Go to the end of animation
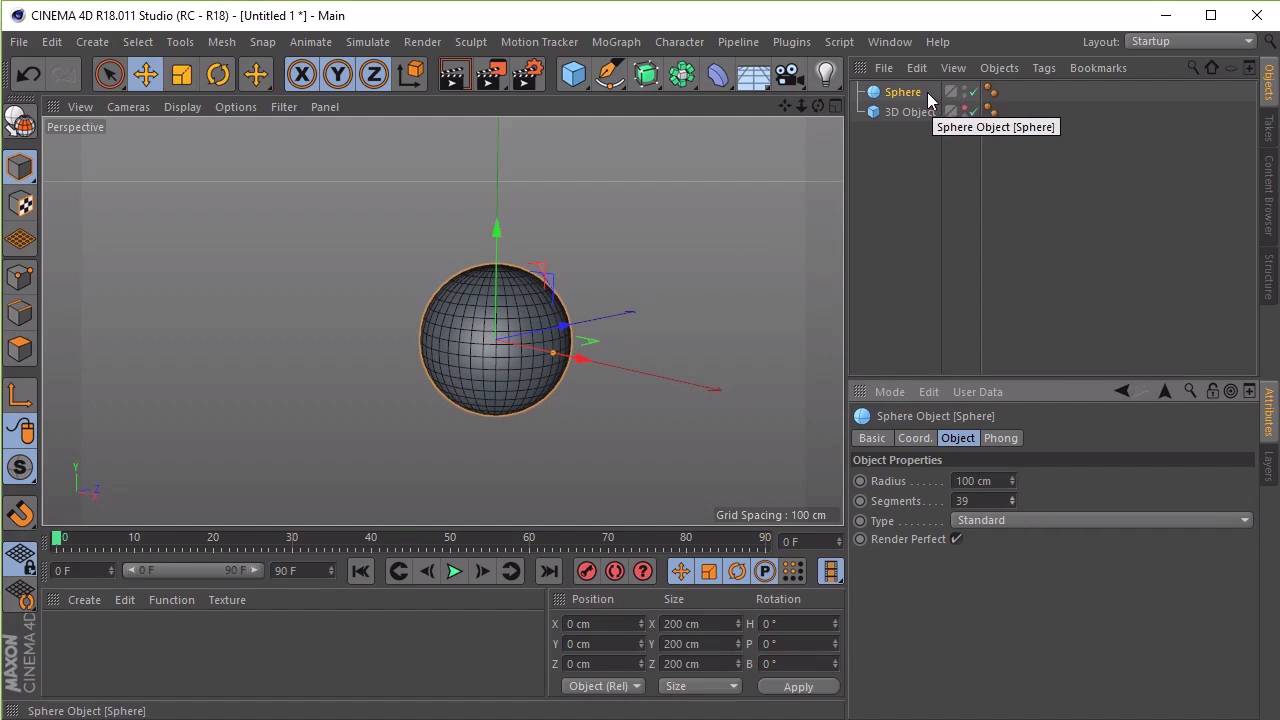 coord(548,571)
